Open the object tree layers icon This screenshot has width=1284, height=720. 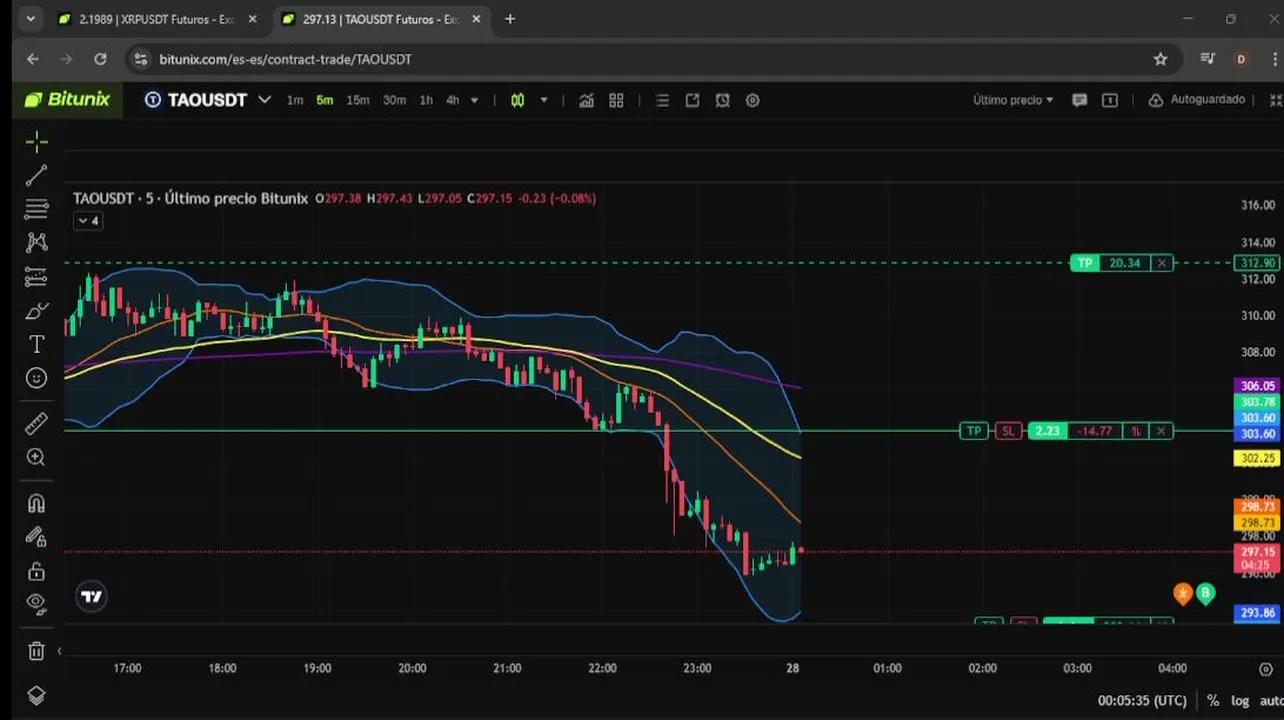click(36, 695)
